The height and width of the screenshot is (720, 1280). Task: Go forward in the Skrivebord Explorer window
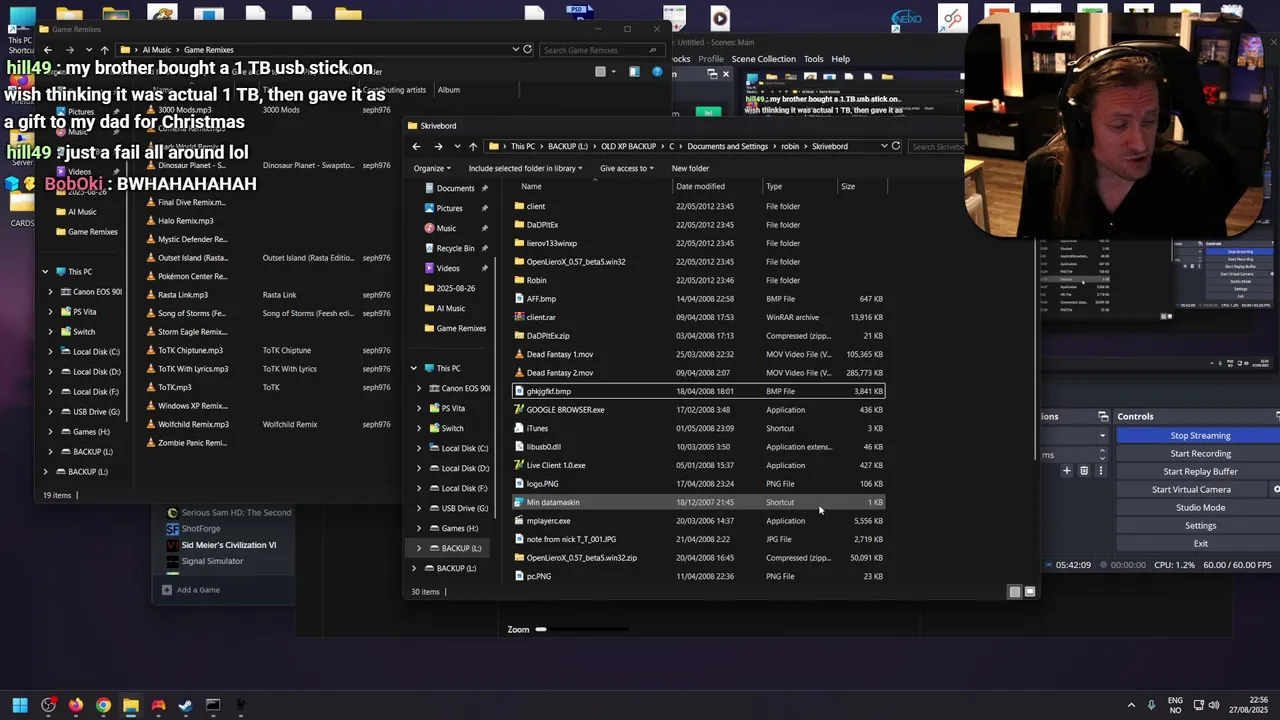tap(438, 146)
